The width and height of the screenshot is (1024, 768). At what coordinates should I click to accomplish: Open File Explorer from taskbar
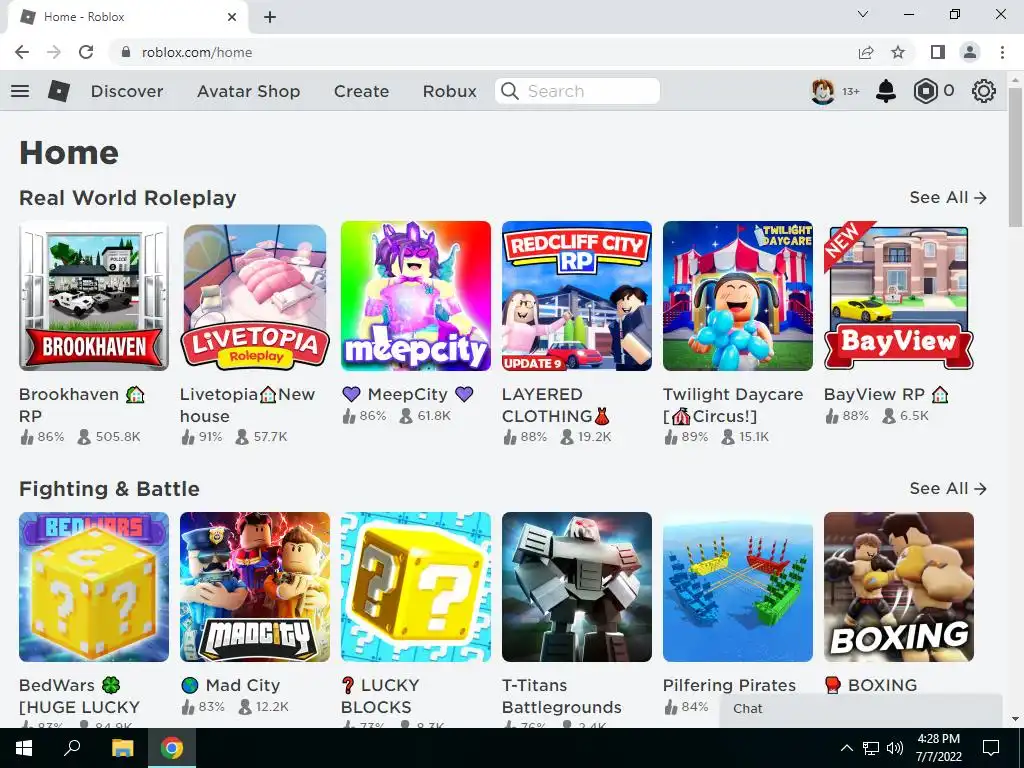122,748
